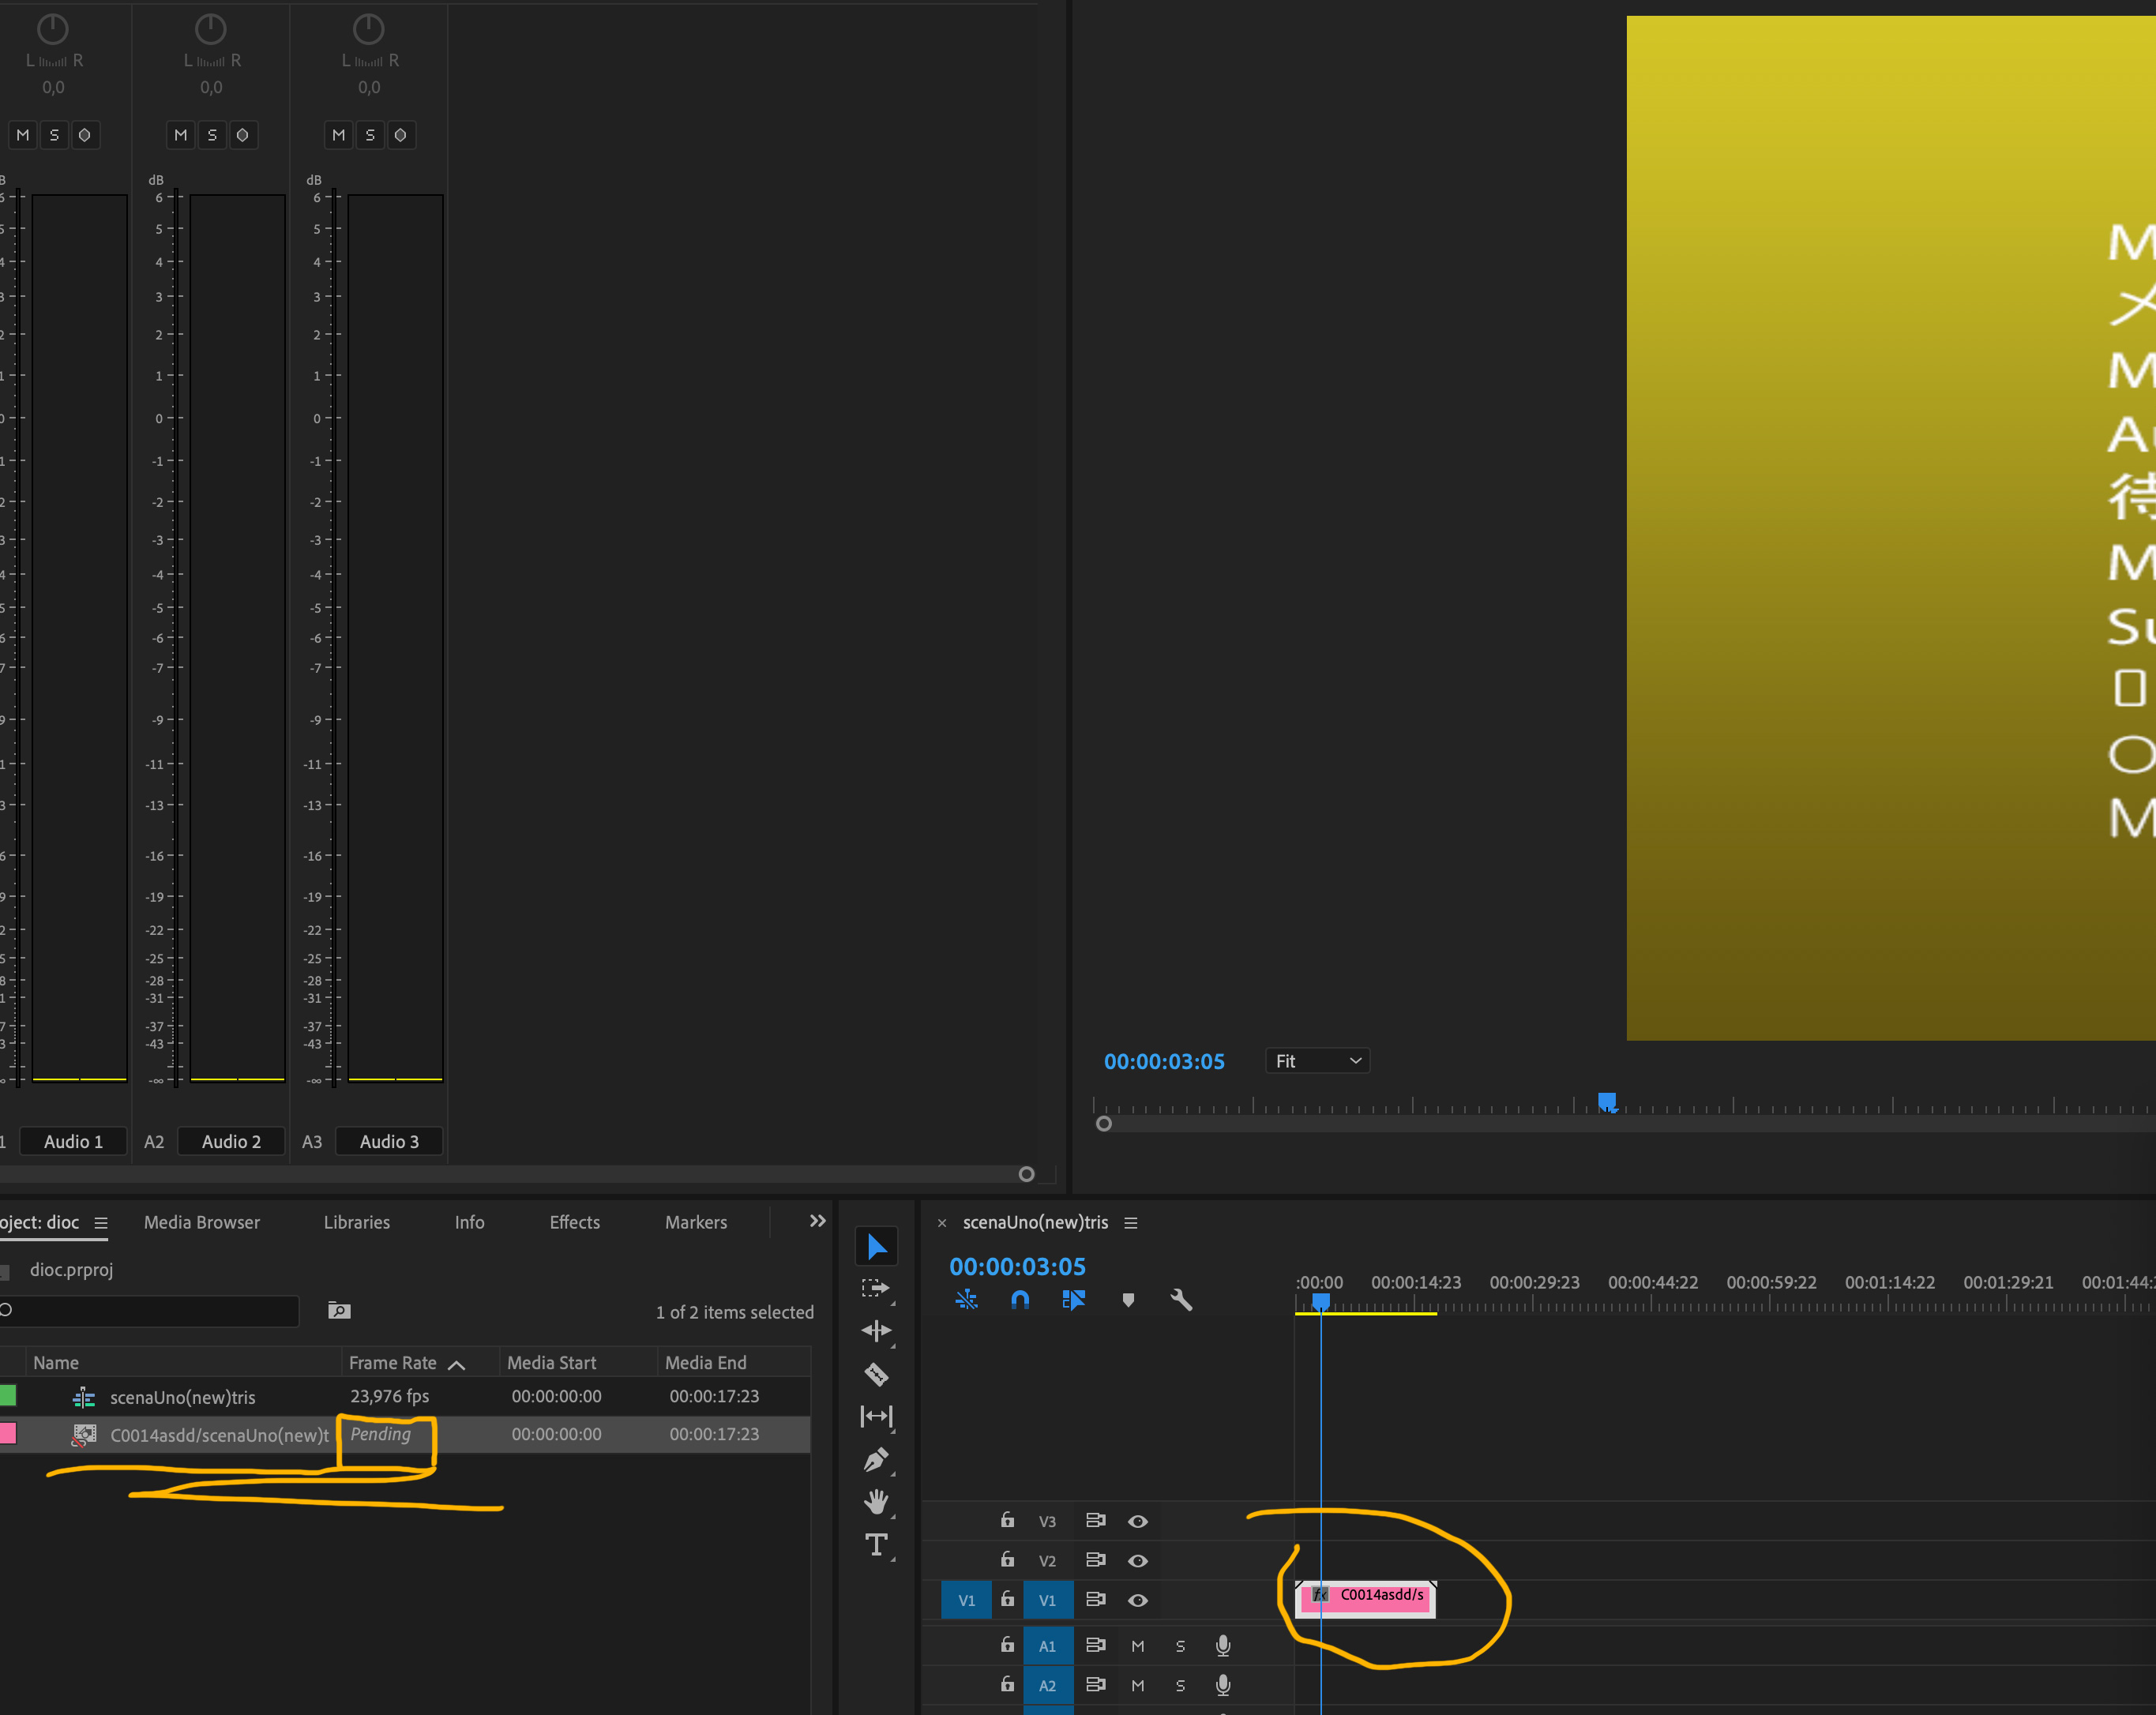Toggle sync lock for track A2
Screen dimensions: 2156x1715
1095,1684
